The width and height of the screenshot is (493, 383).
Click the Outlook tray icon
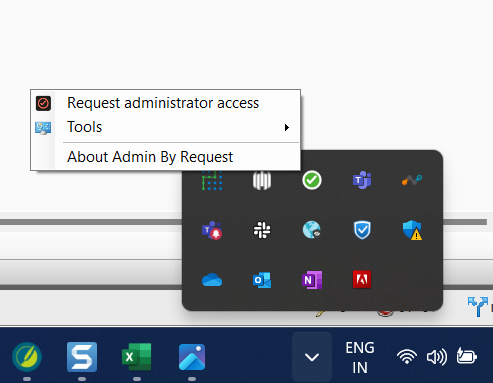click(262, 280)
